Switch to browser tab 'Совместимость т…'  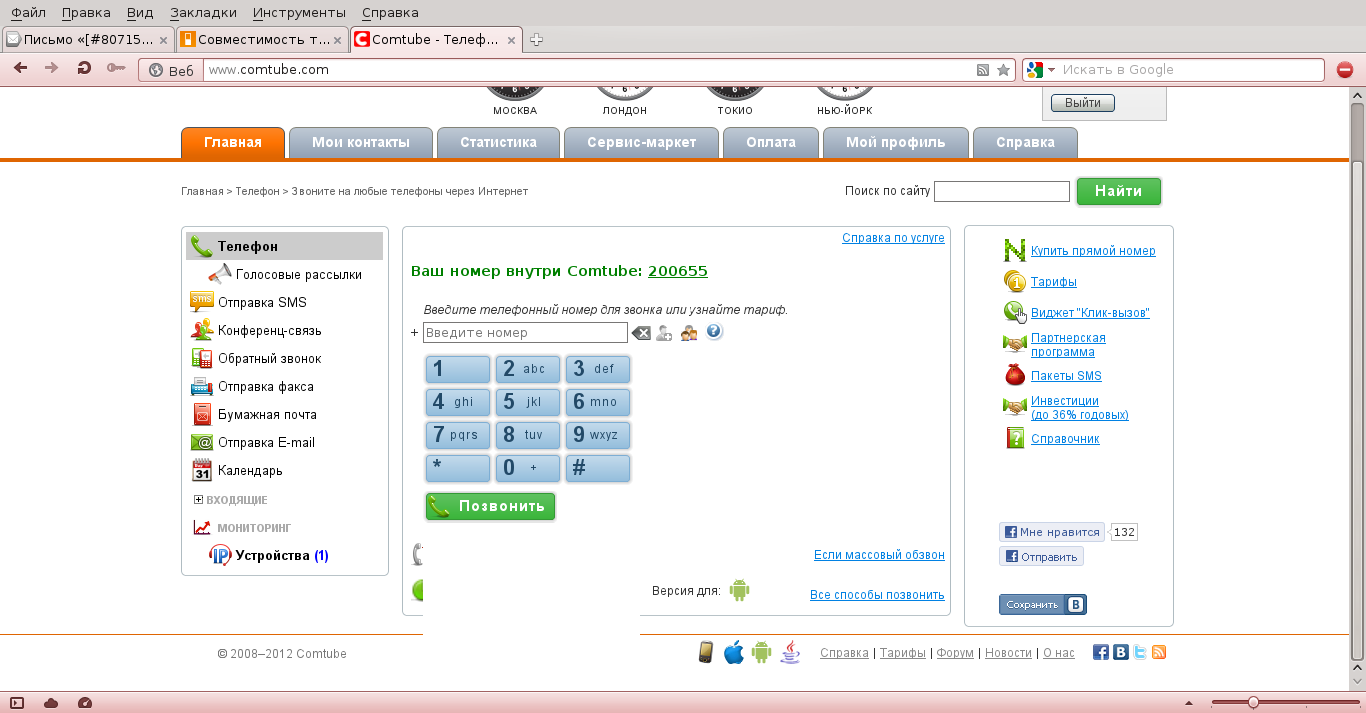(x=262, y=40)
